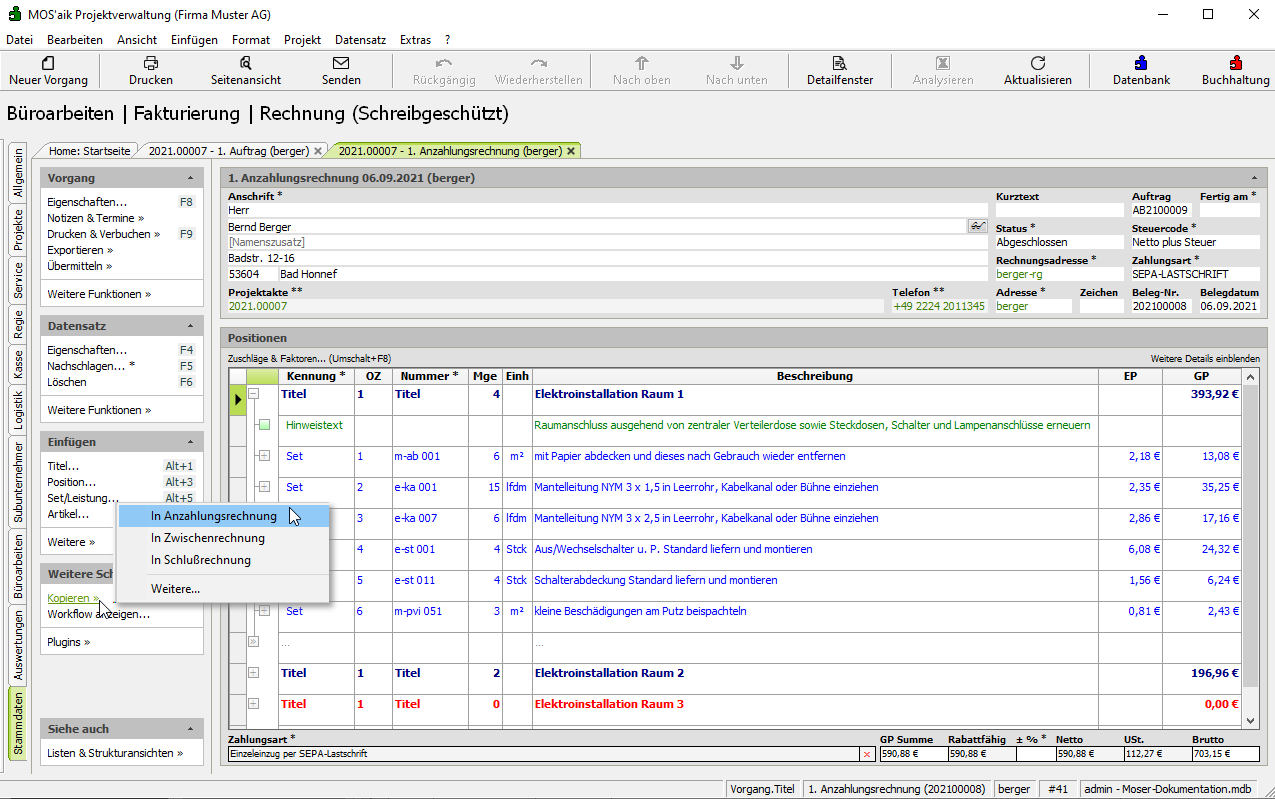Click the Drucken printer icon
Screen dimensions: 1275x799
pyautogui.click(x=151, y=63)
